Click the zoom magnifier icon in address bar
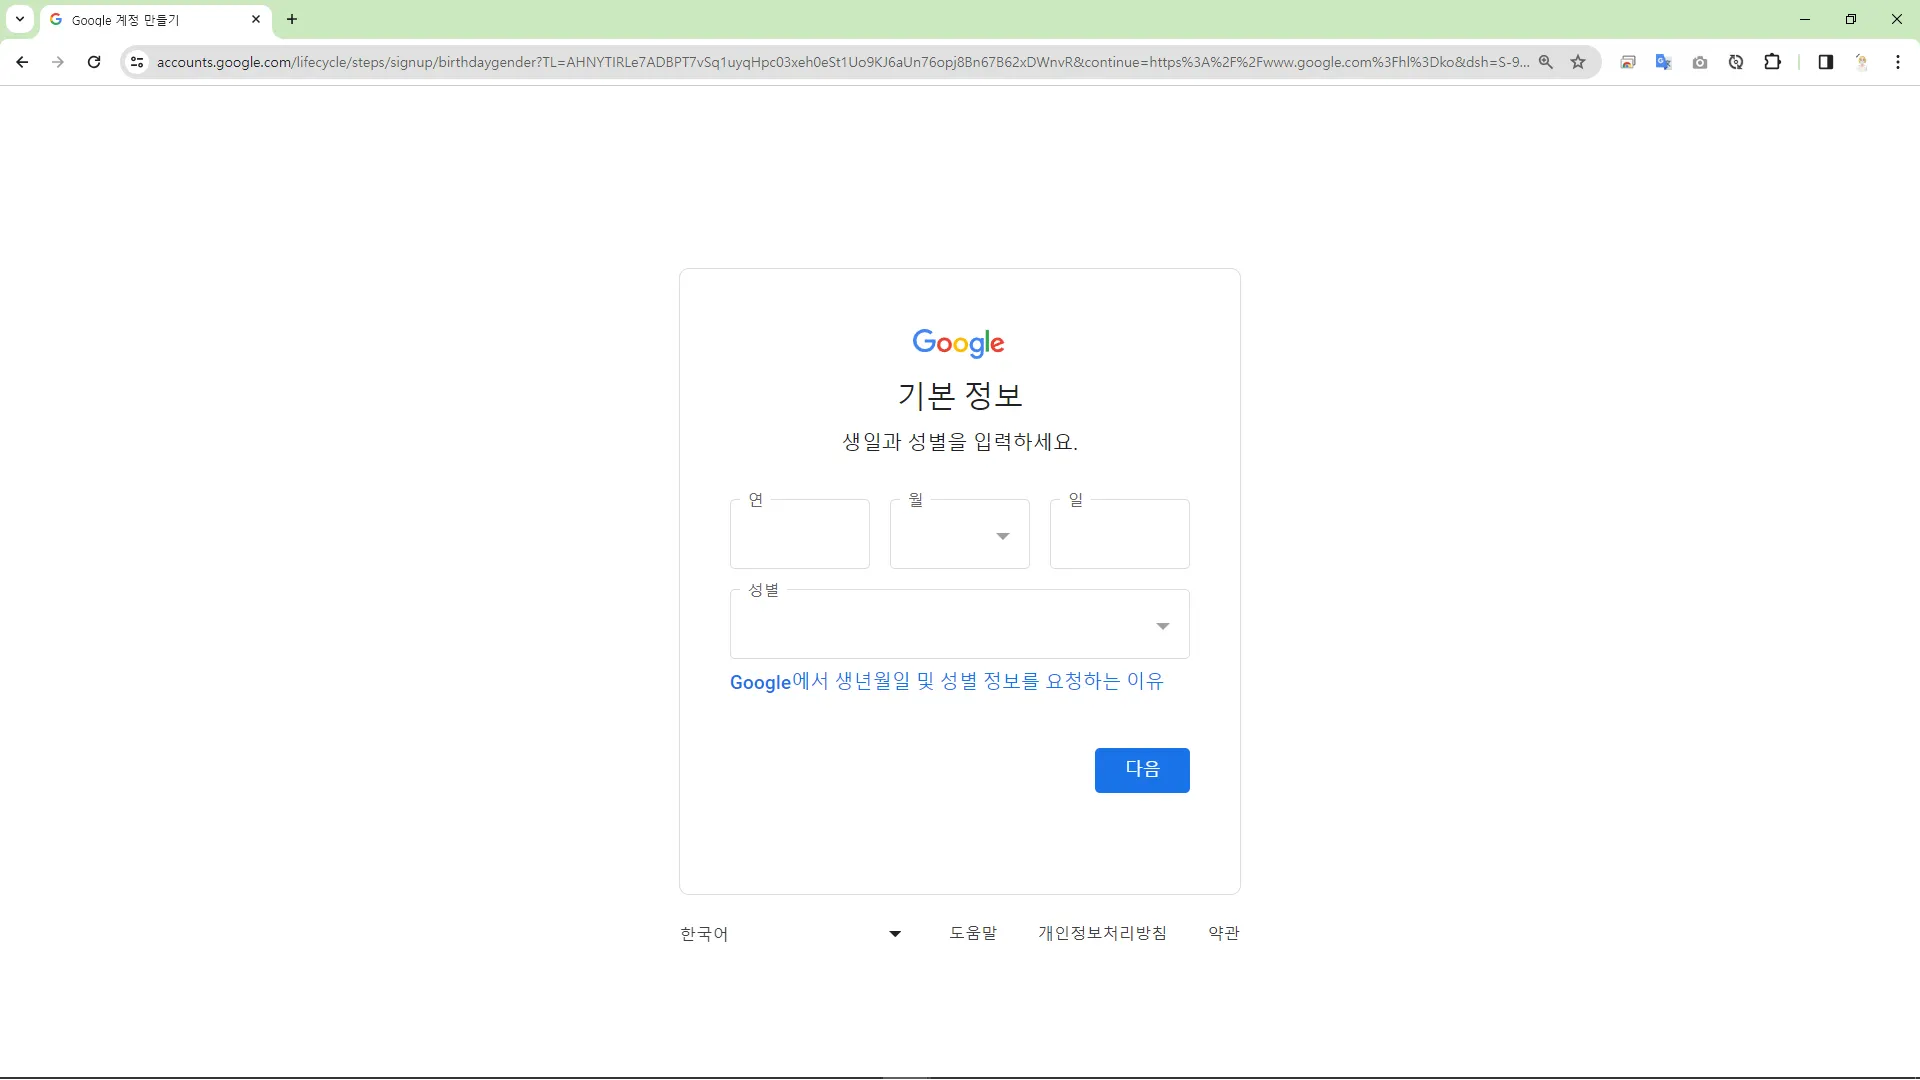The height and width of the screenshot is (1080, 1920). pyautogui.click(x=1546, y=62)
